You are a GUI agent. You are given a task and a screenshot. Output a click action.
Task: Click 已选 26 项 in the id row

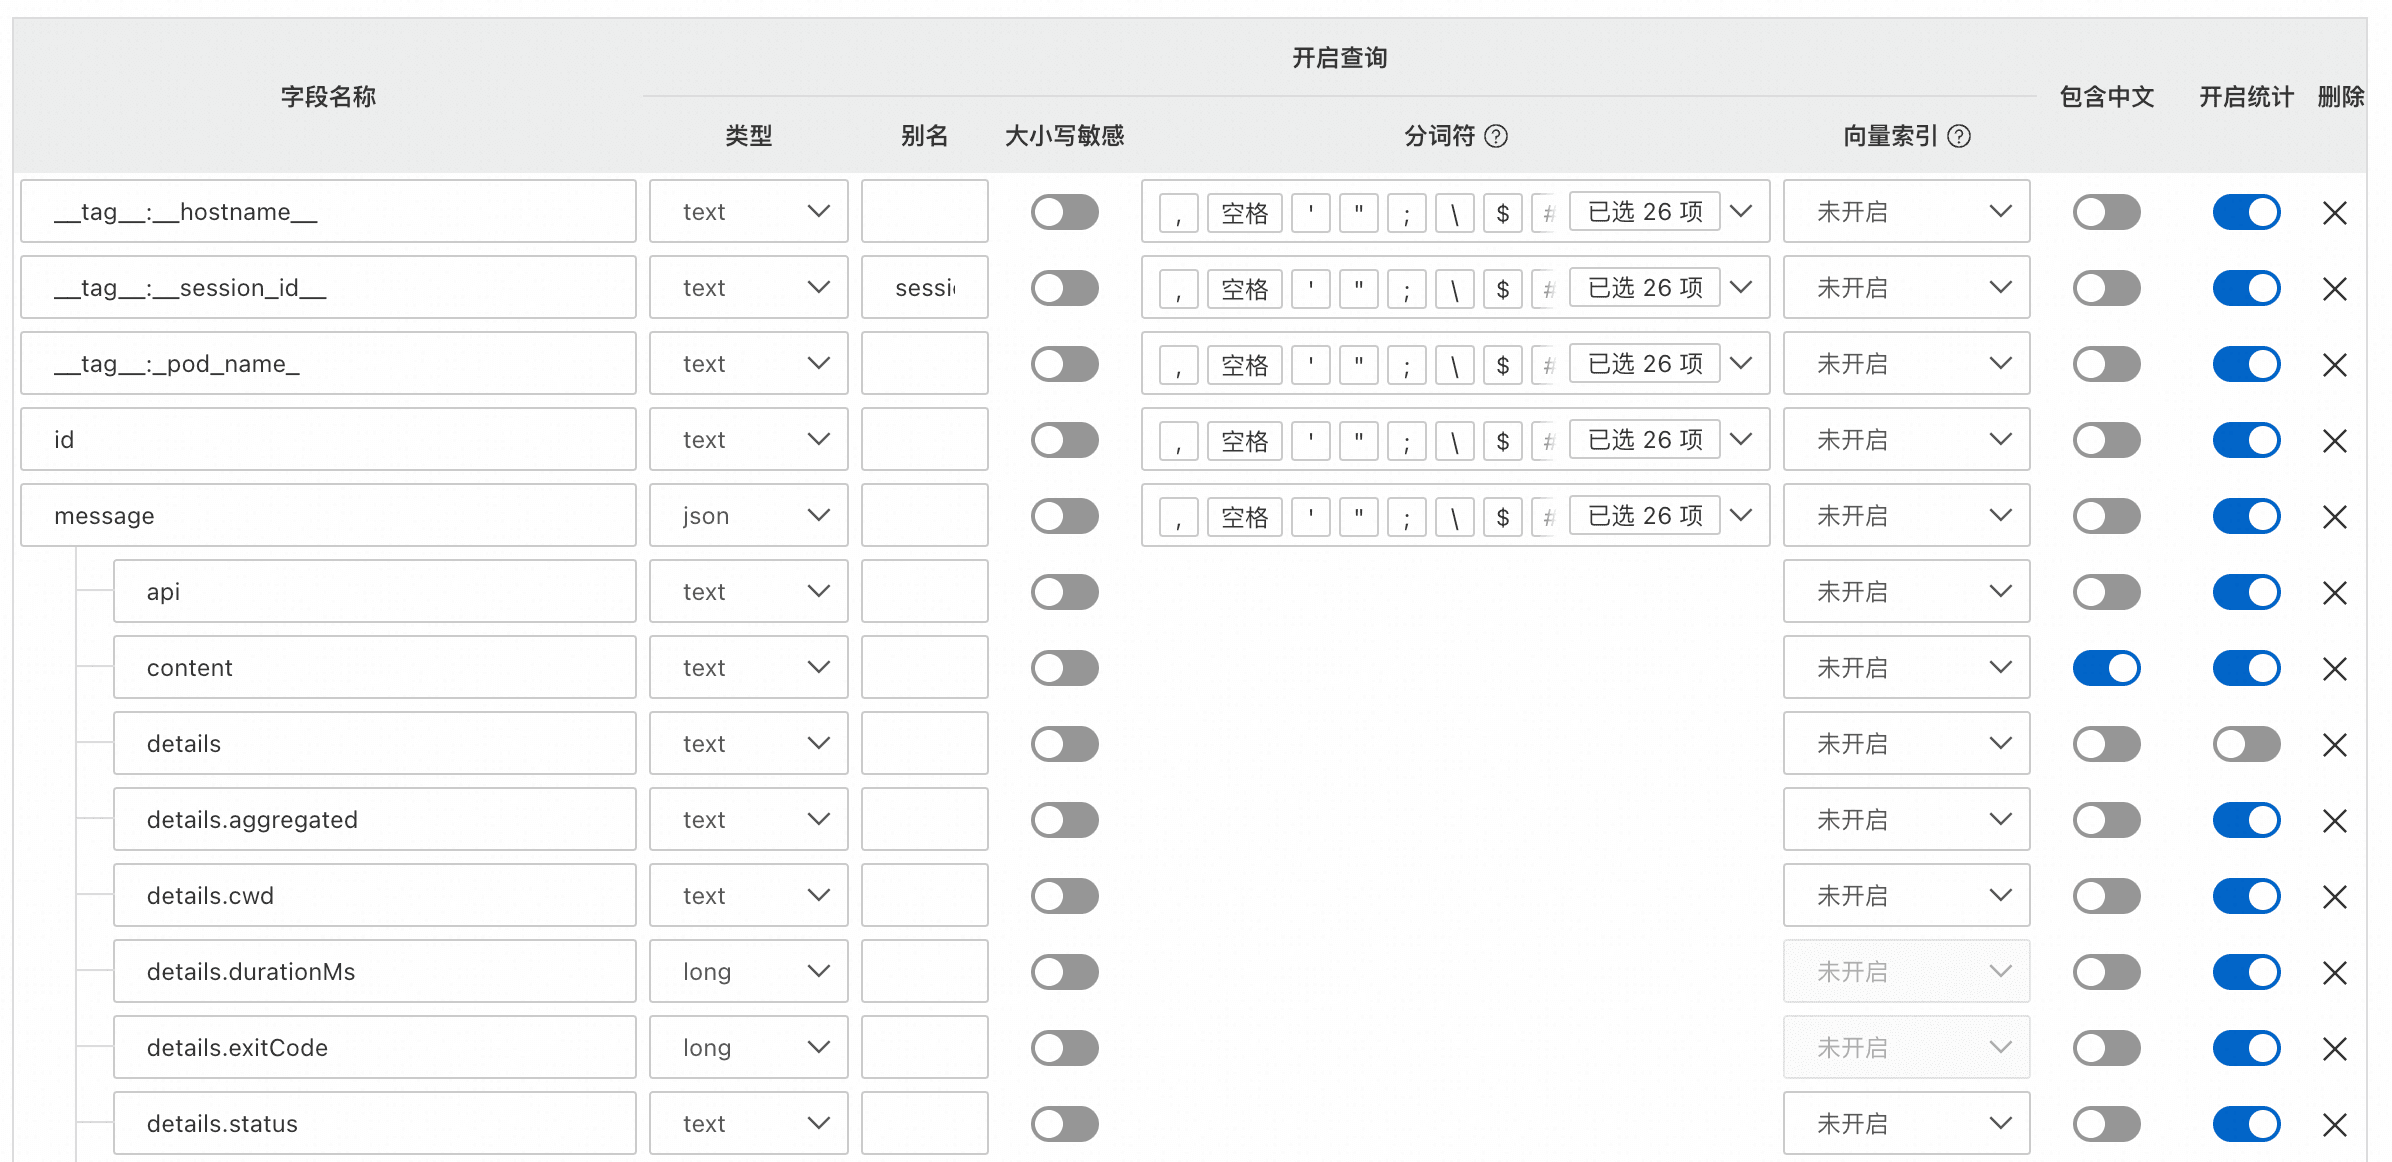[x=1645, y=440]
